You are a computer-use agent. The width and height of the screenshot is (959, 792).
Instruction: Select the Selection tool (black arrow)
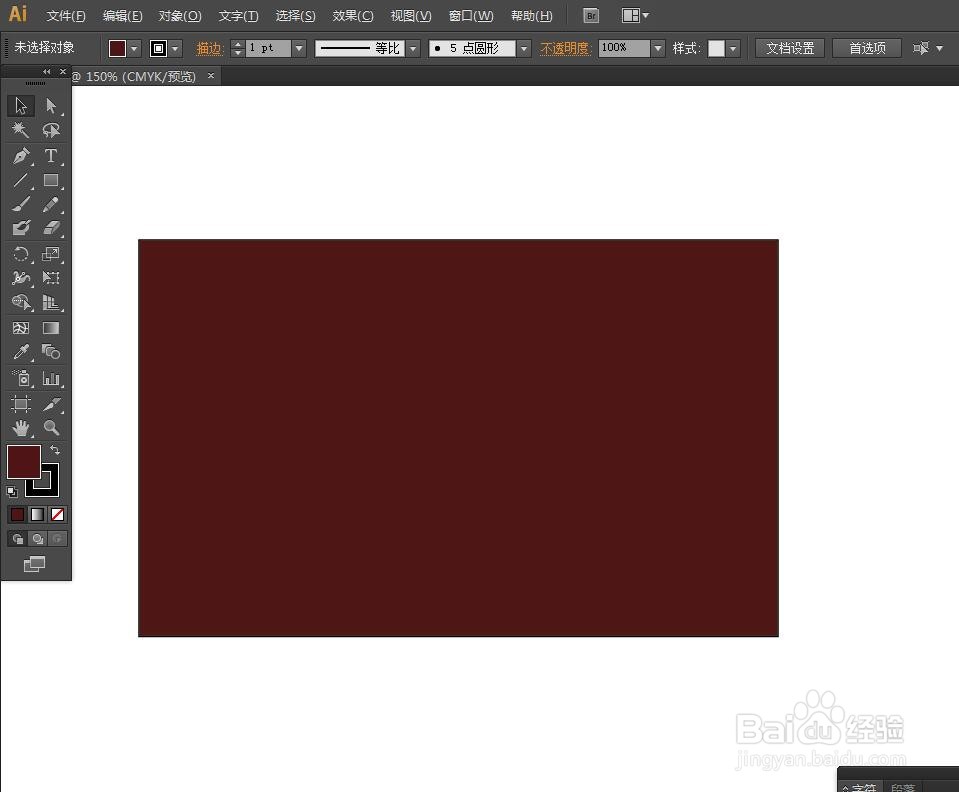pyautogui.click(x=21, y=106)
